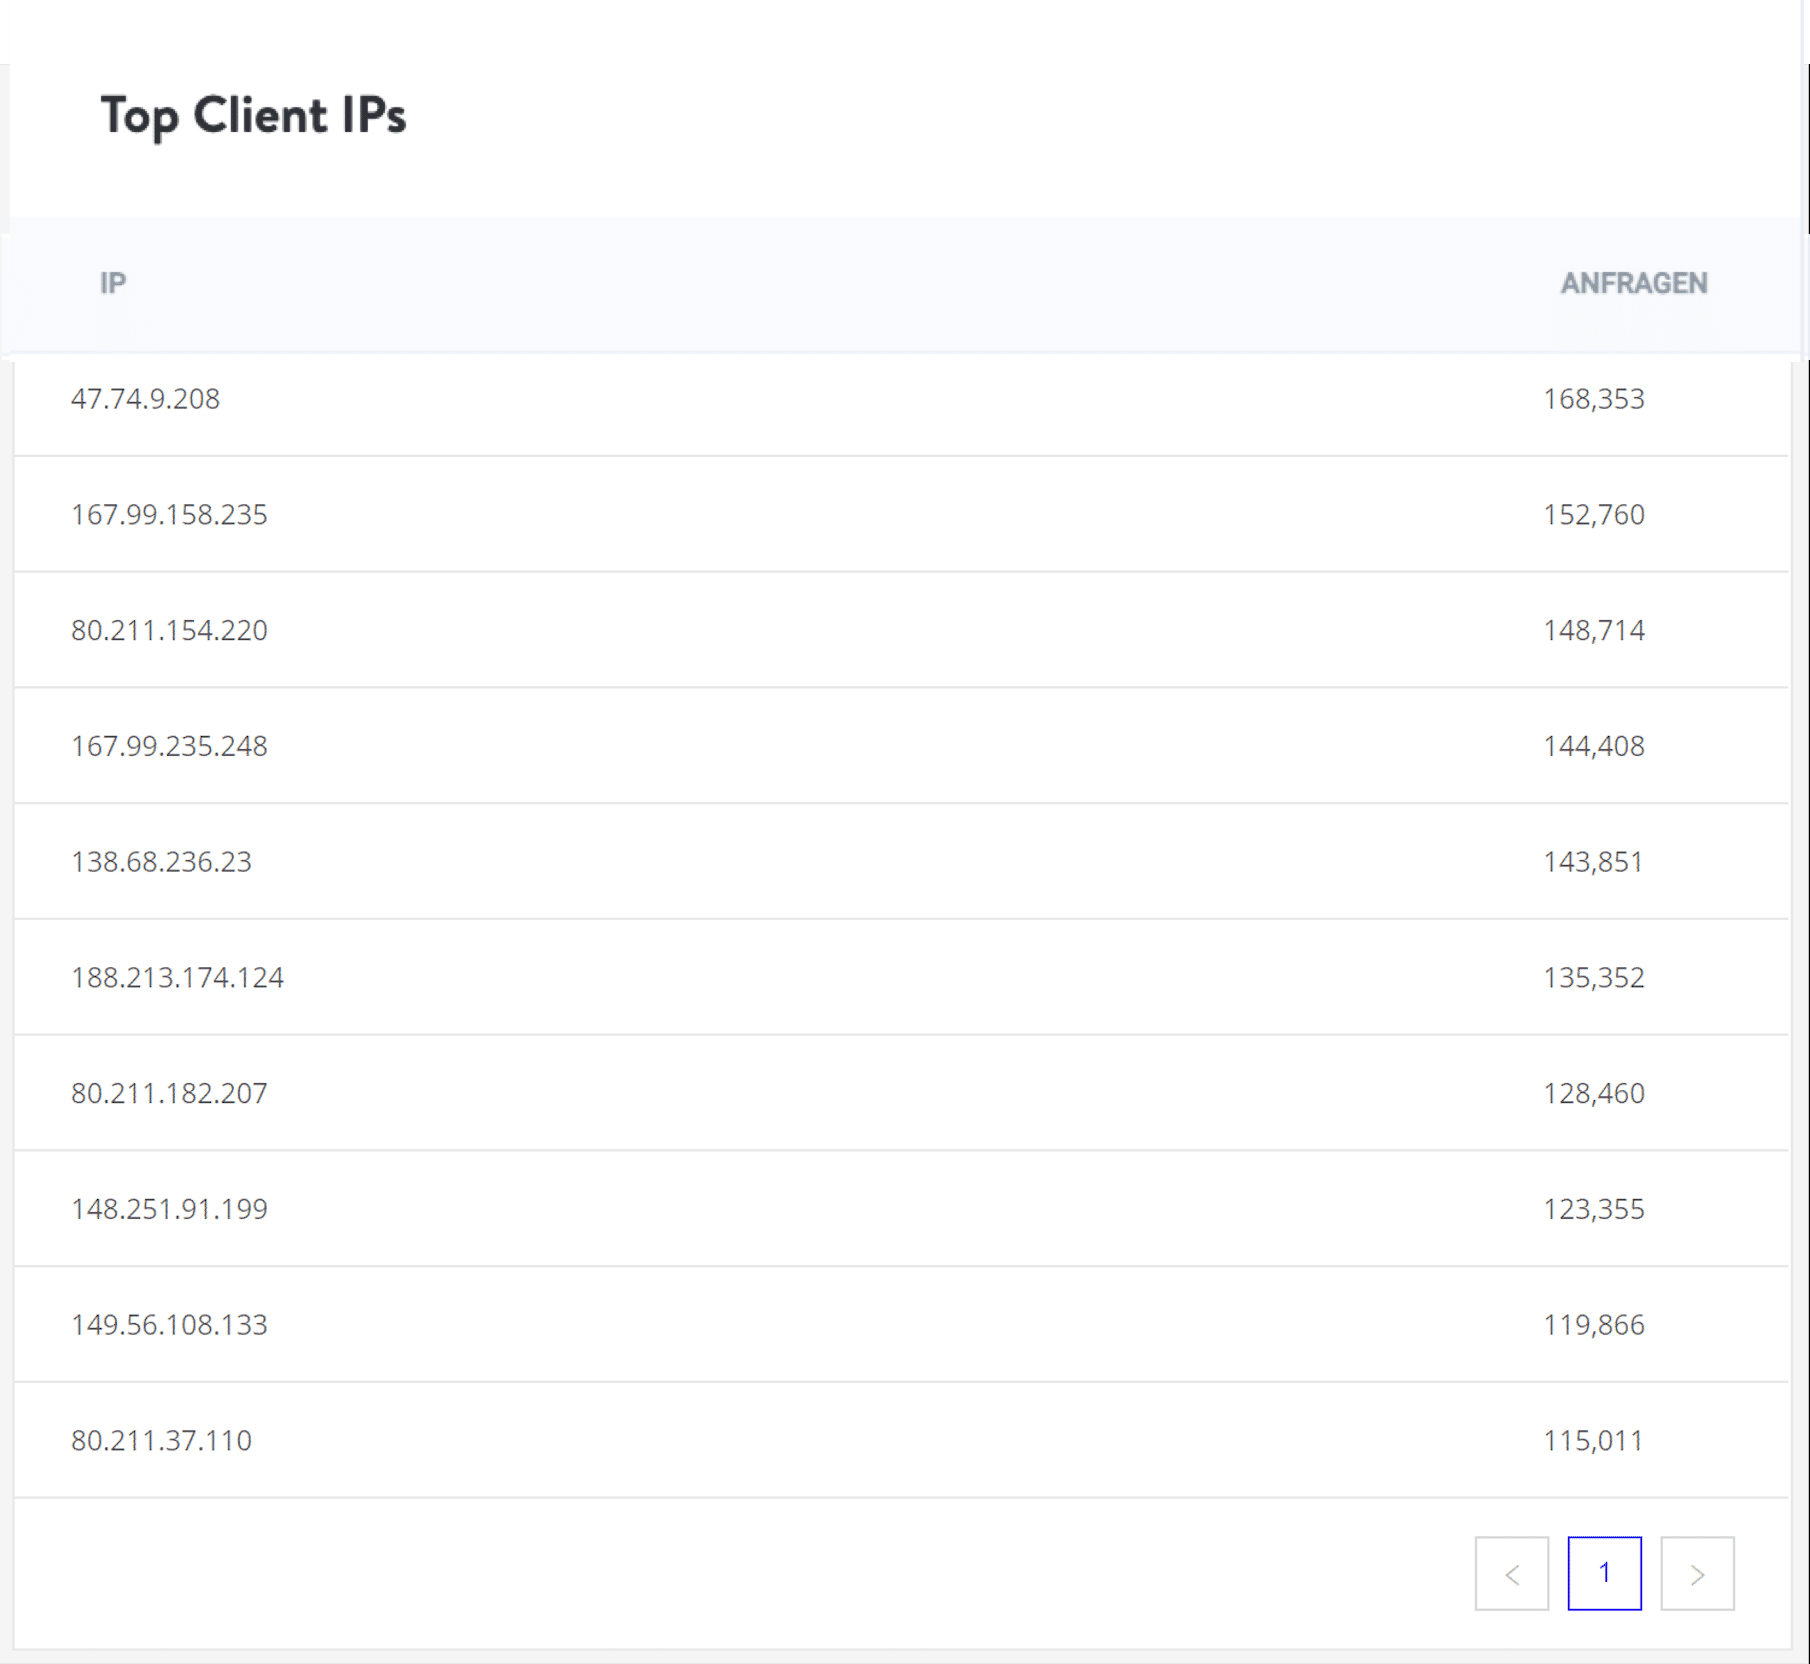Click the row for 167.99.235.248
The height and width of the screenshot is (1664, 1810).
pos(170,746)
